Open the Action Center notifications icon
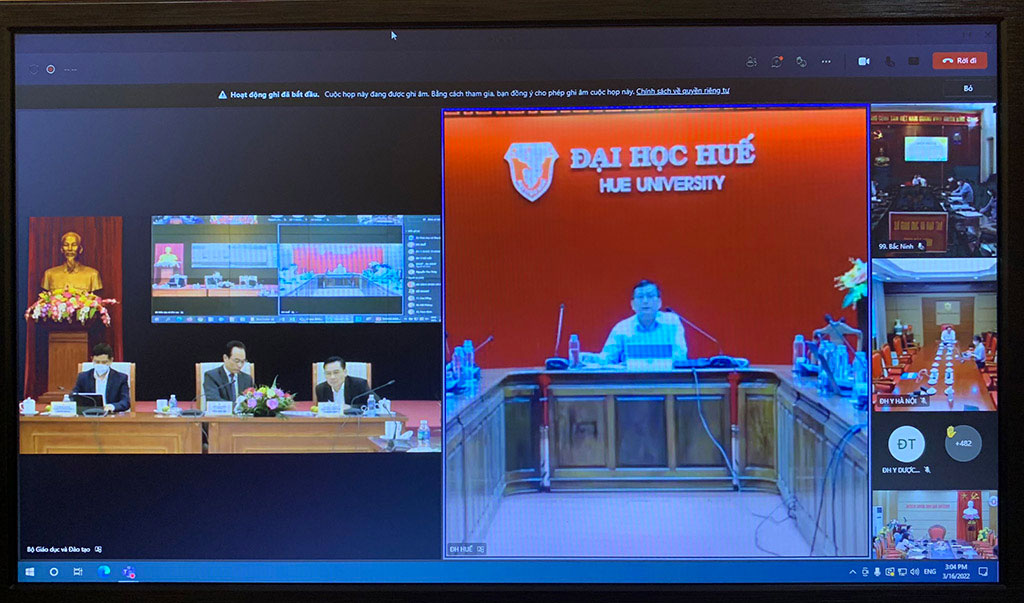Image resolution: width=1024 pixels, height=603 pixels. click(x=983, y=572)
